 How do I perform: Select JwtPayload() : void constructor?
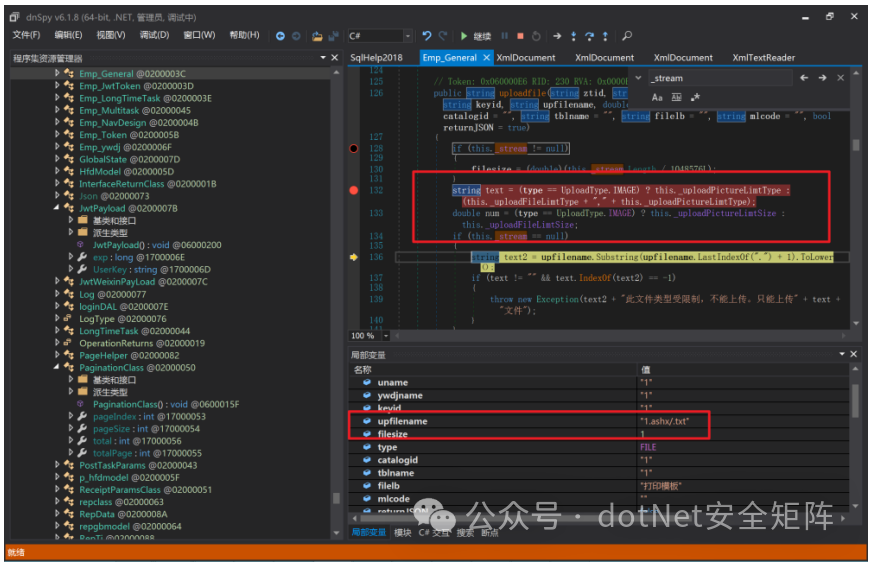pos(157,245)
